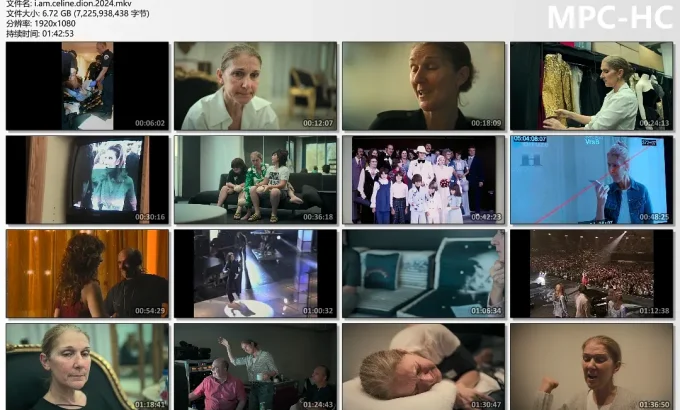Click the concert crowd thumbnail at 01:12:38
The width and height of the screenshot is (680, 410).
coord(592,274)
